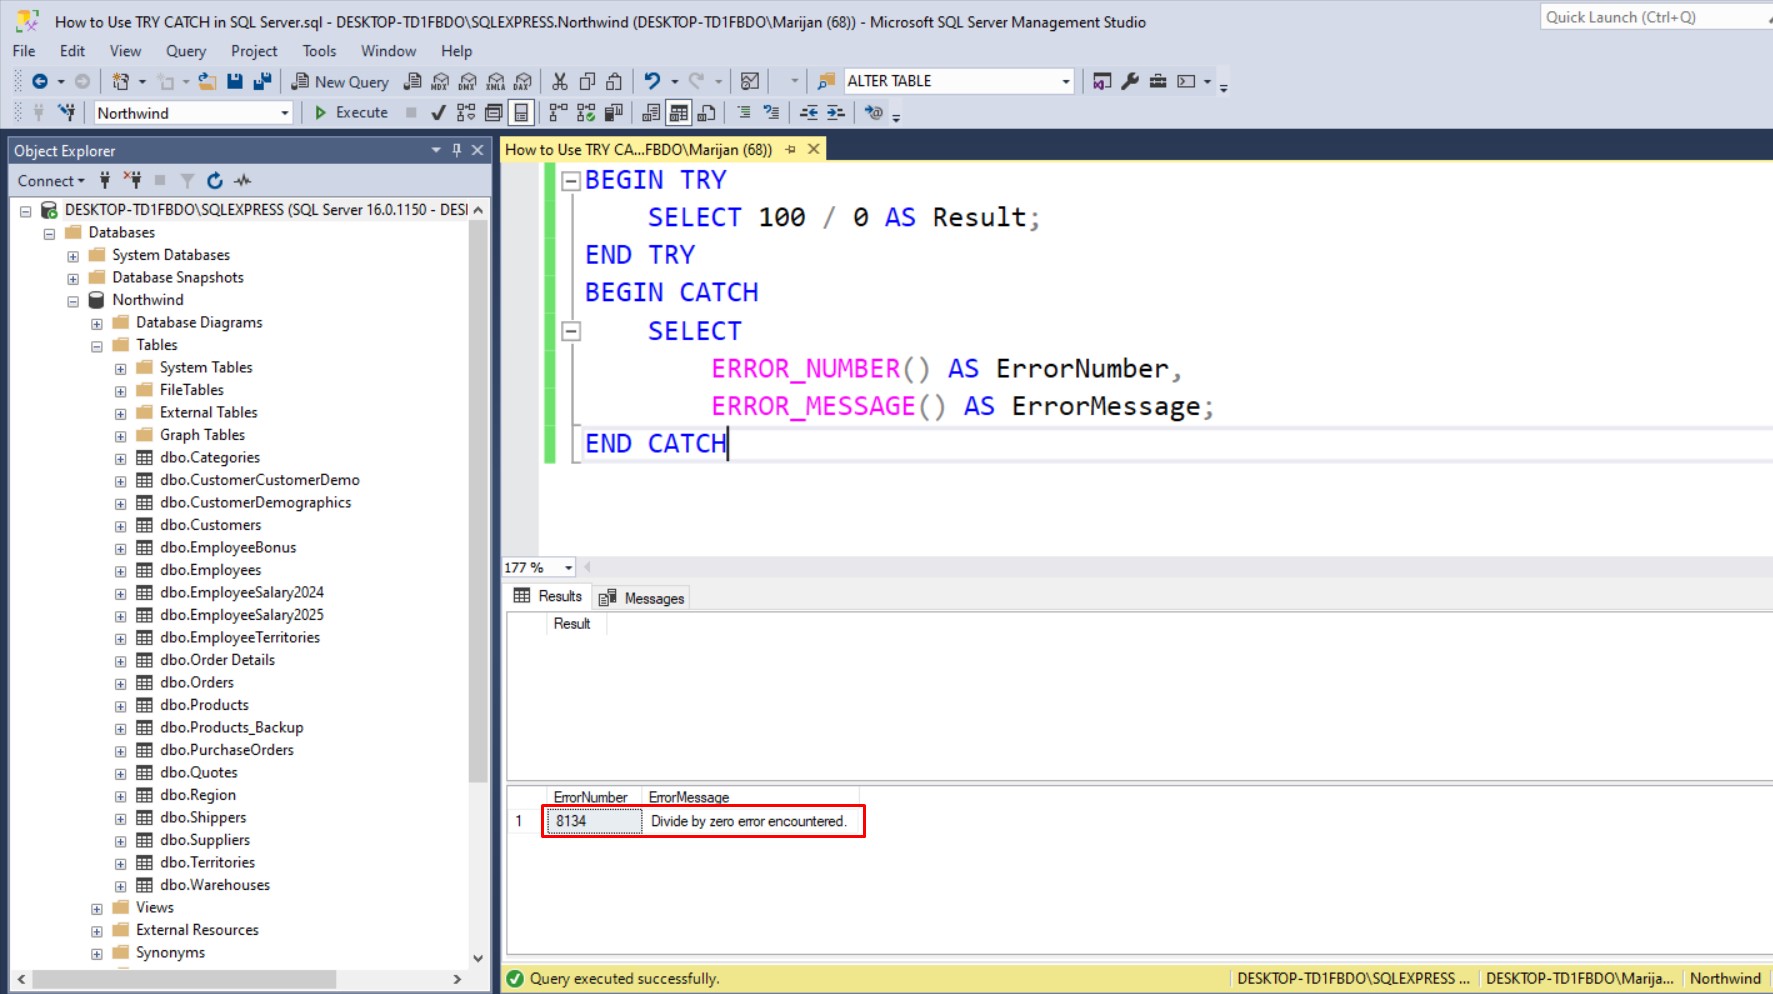
Task: Click the Cut scissors icon
Action: click(560, 82)
